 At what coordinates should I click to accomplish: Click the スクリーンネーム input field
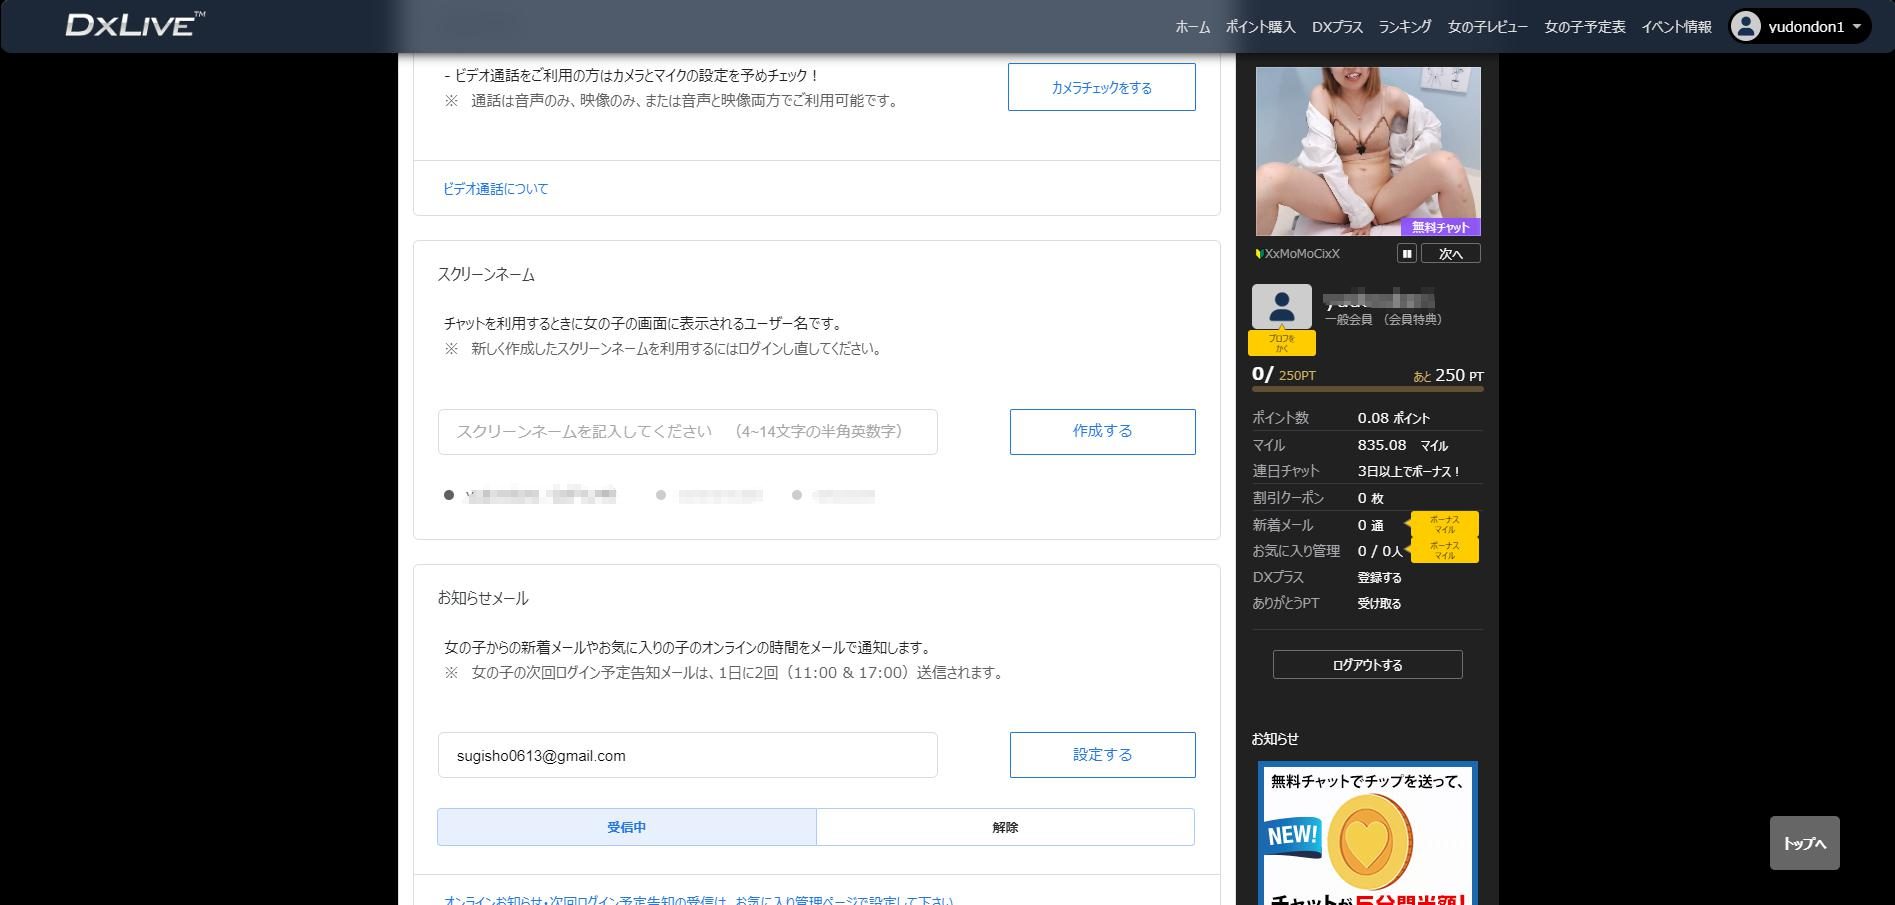point(687,432)
